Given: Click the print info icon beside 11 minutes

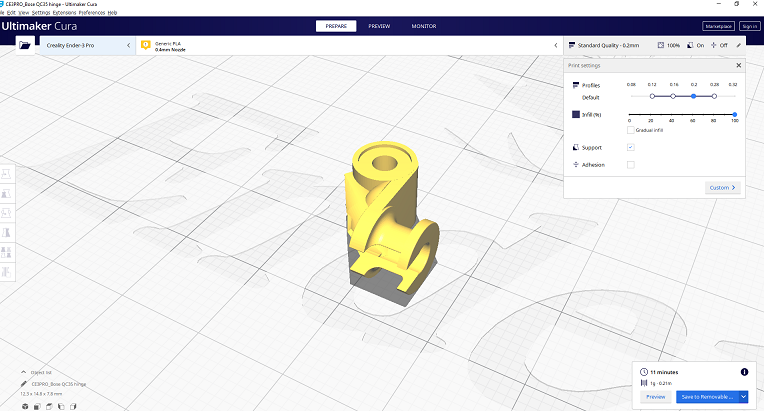Looking at the screenshot, I should point(743,372).
